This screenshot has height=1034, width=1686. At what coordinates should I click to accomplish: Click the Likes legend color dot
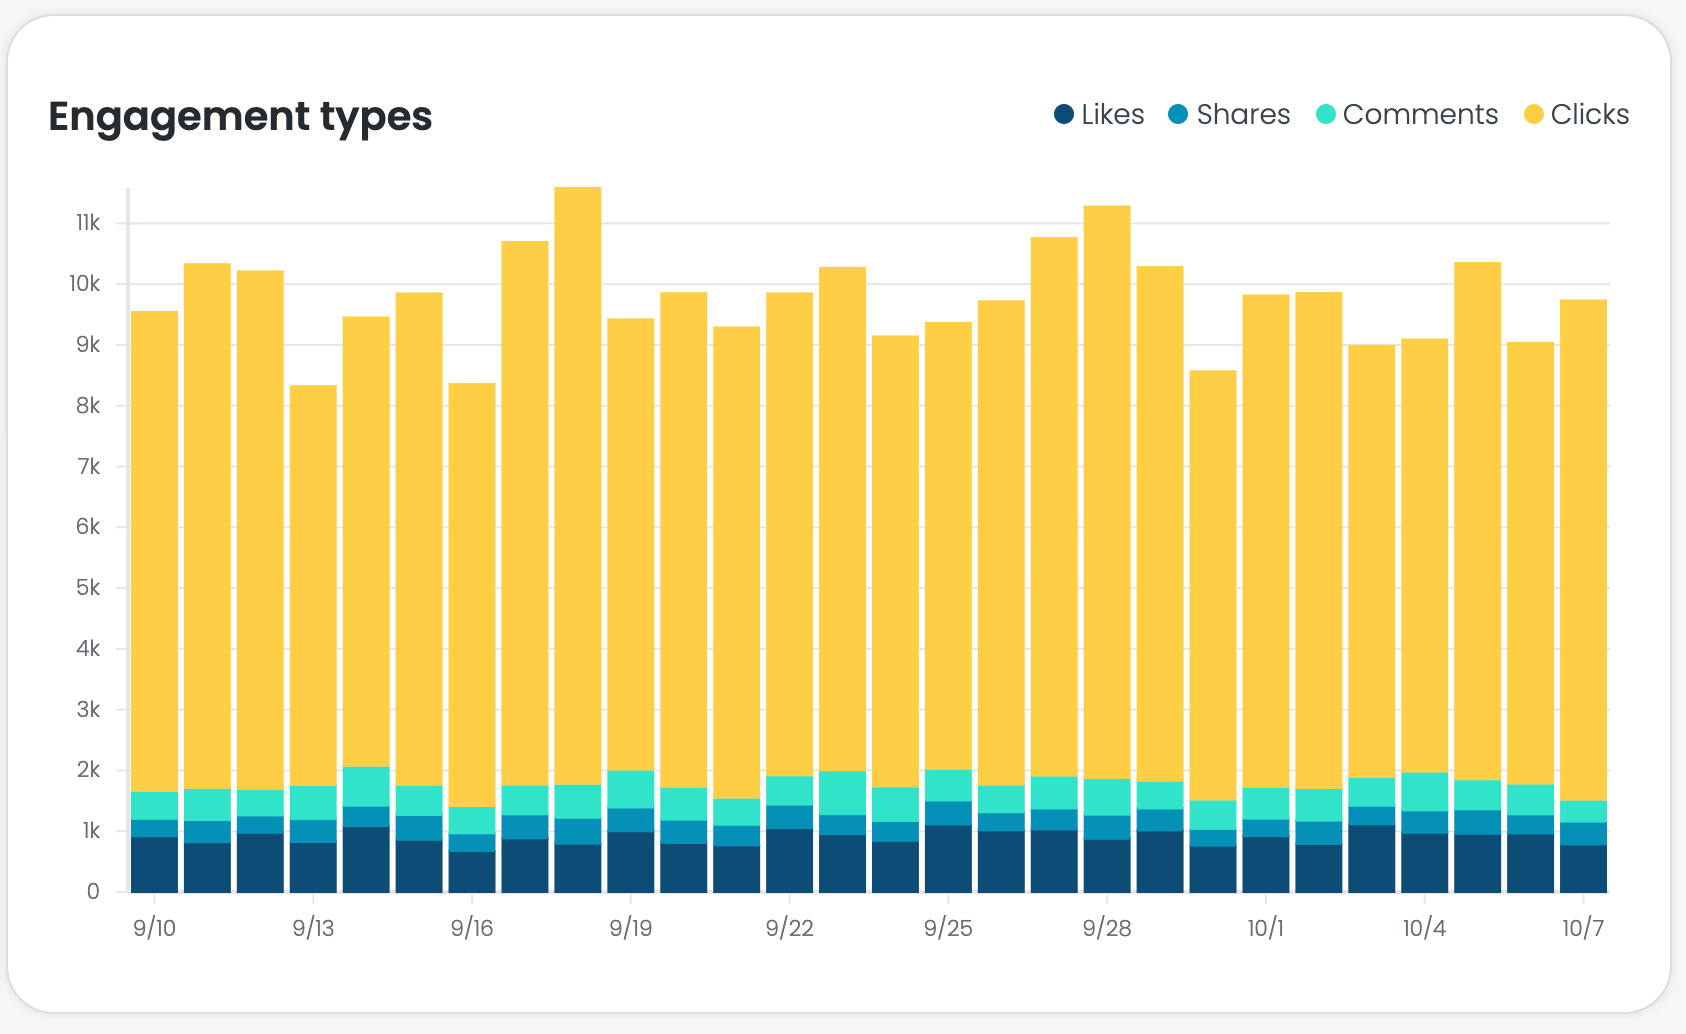(x=1064, y=115)
